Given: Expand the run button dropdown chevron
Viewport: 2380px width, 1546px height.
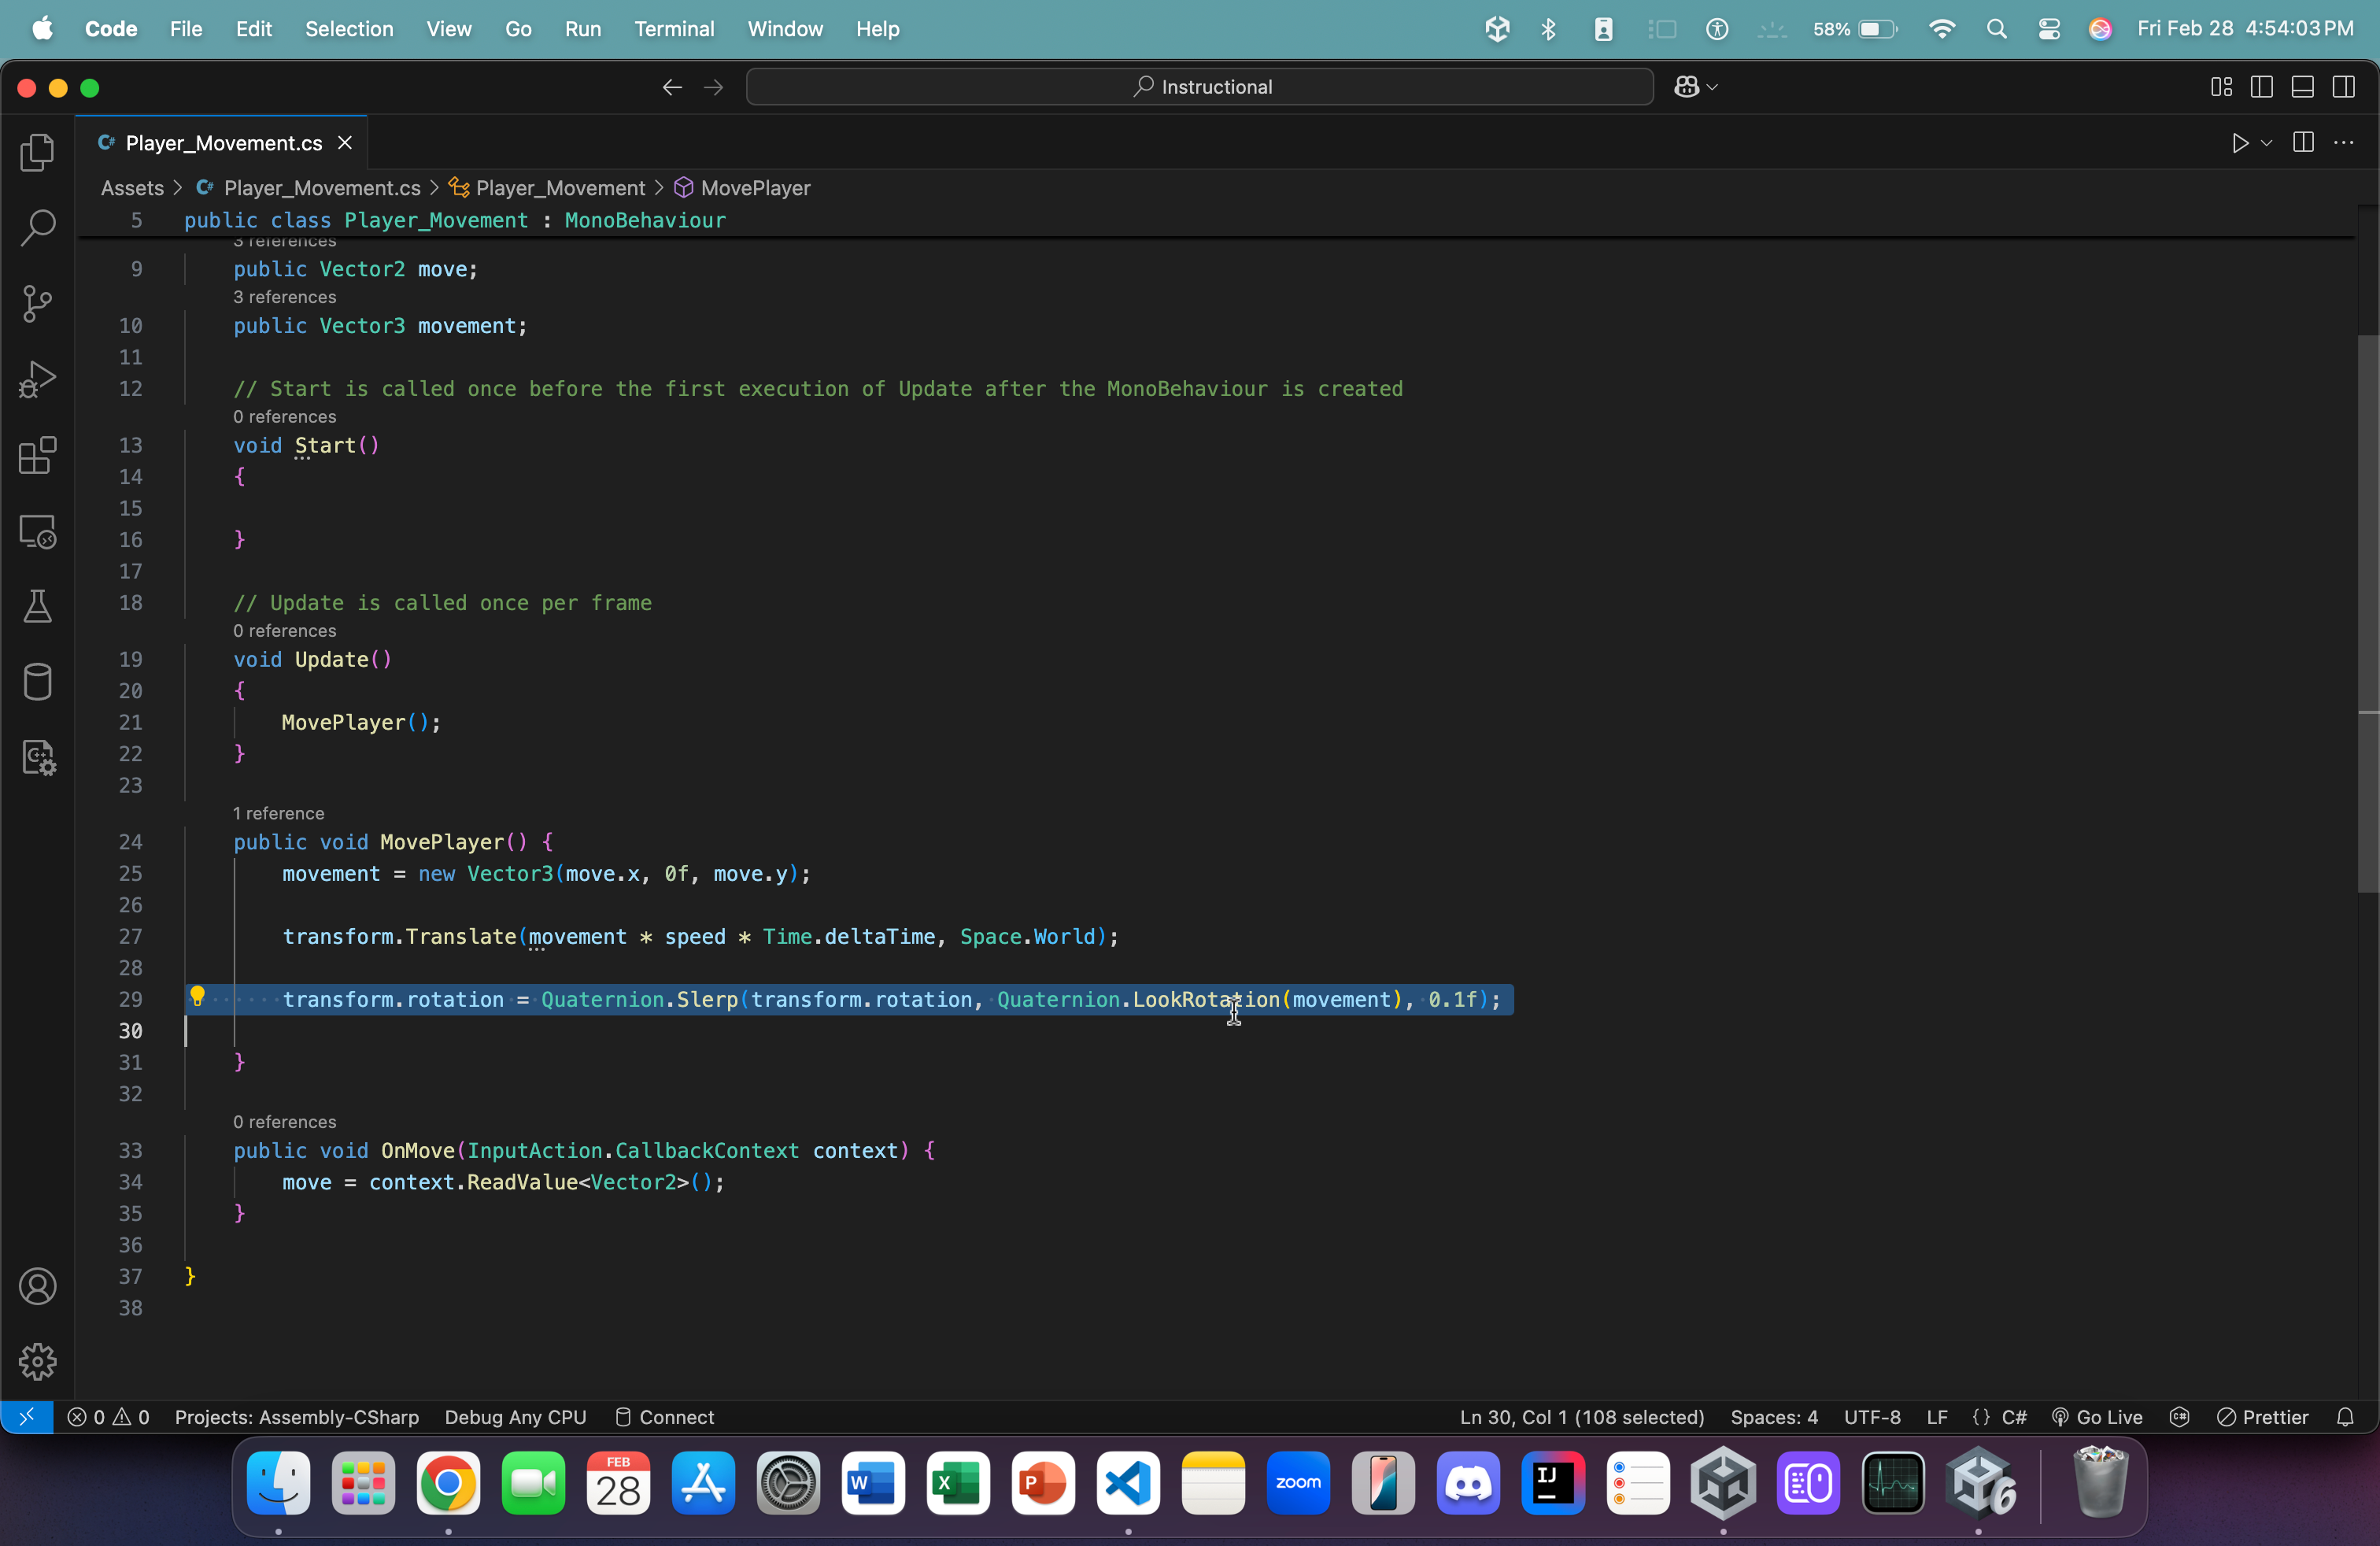Looking at the screenshot, I should click(2267, 143).
